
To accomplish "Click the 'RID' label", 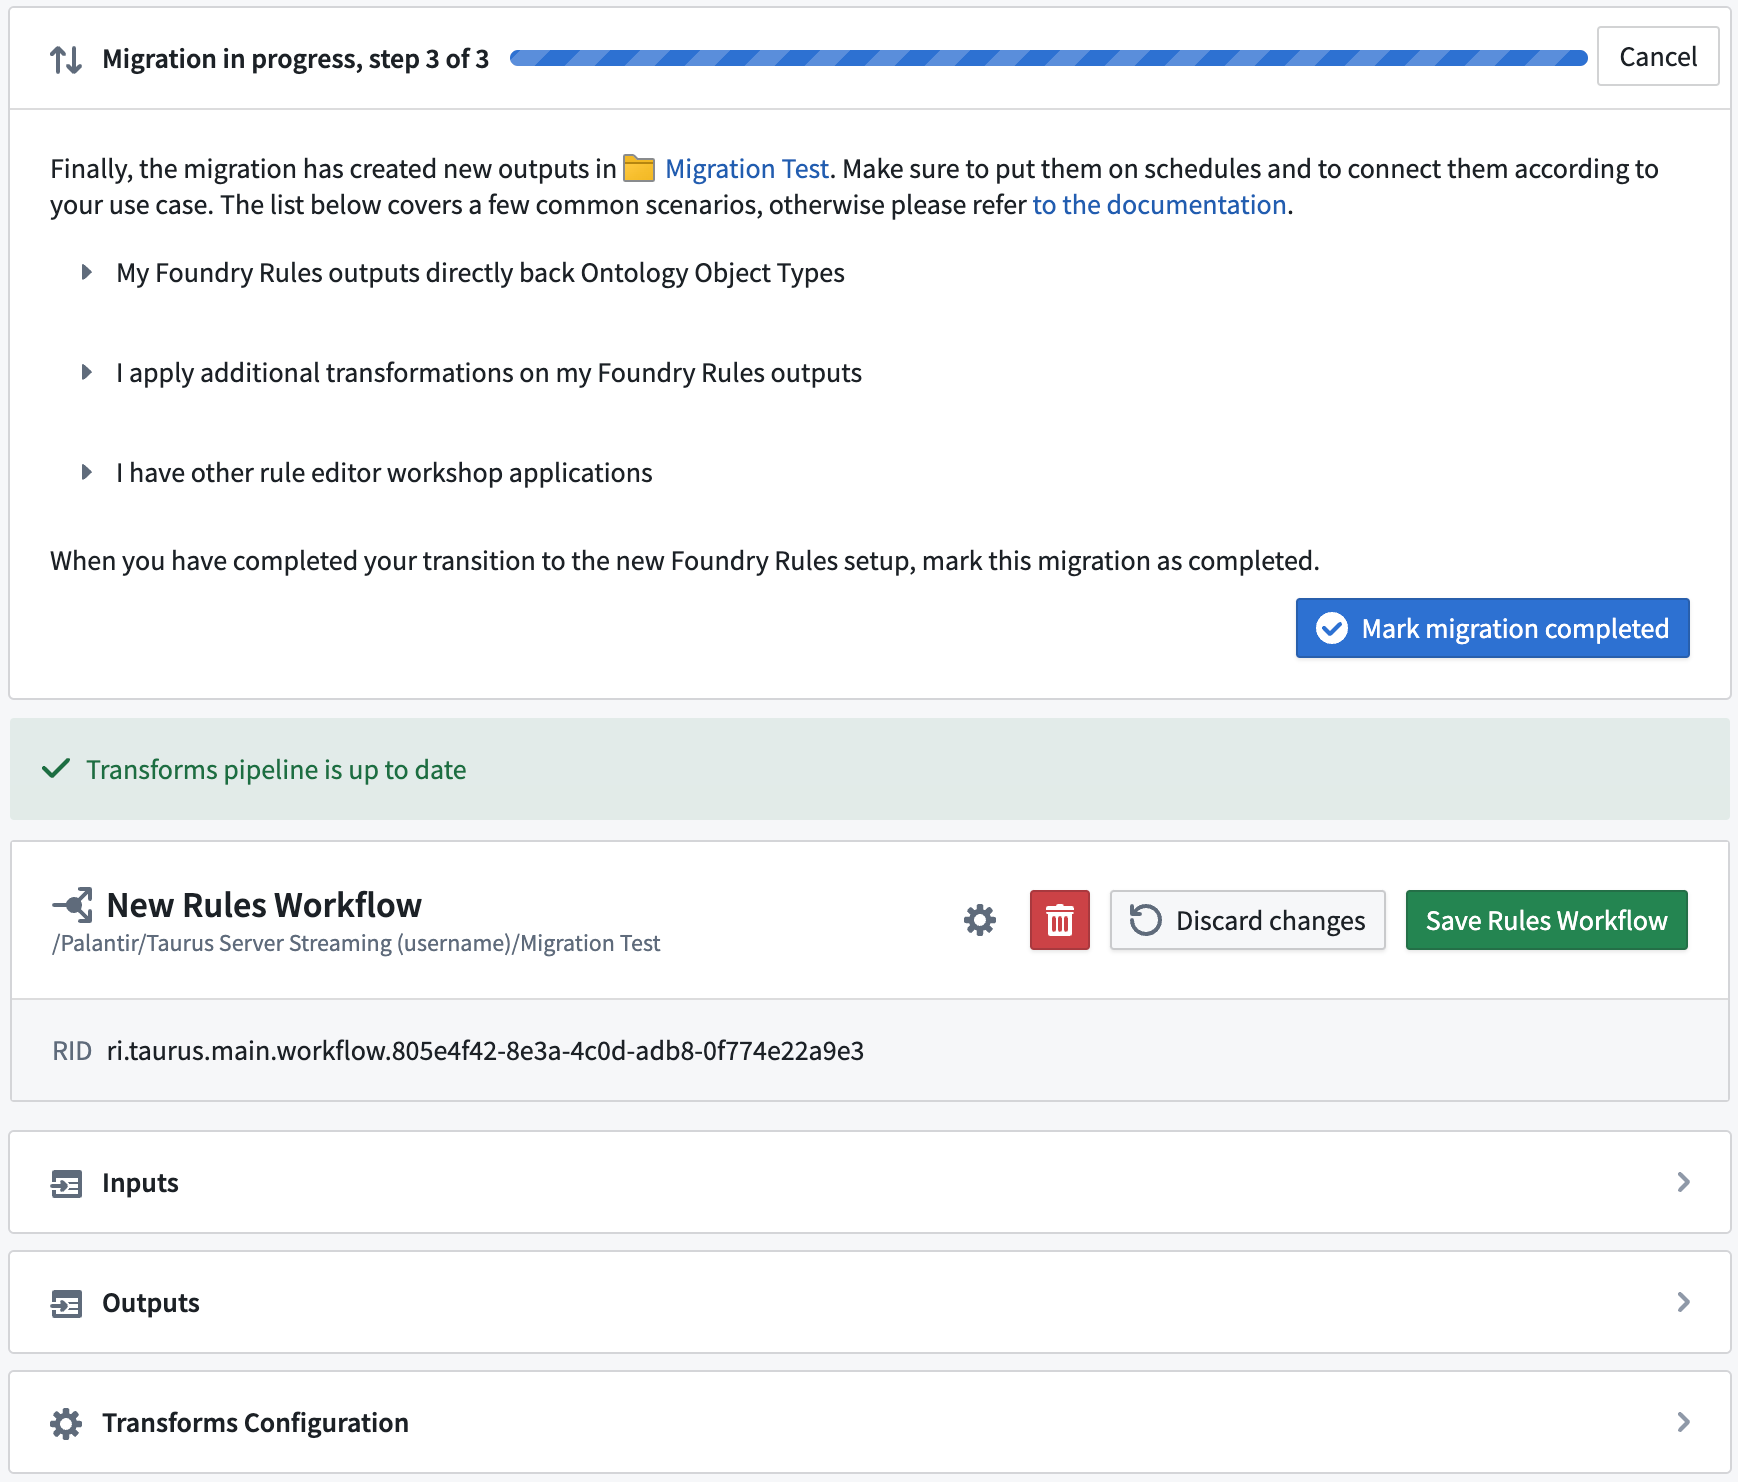I will [72, 1051].
